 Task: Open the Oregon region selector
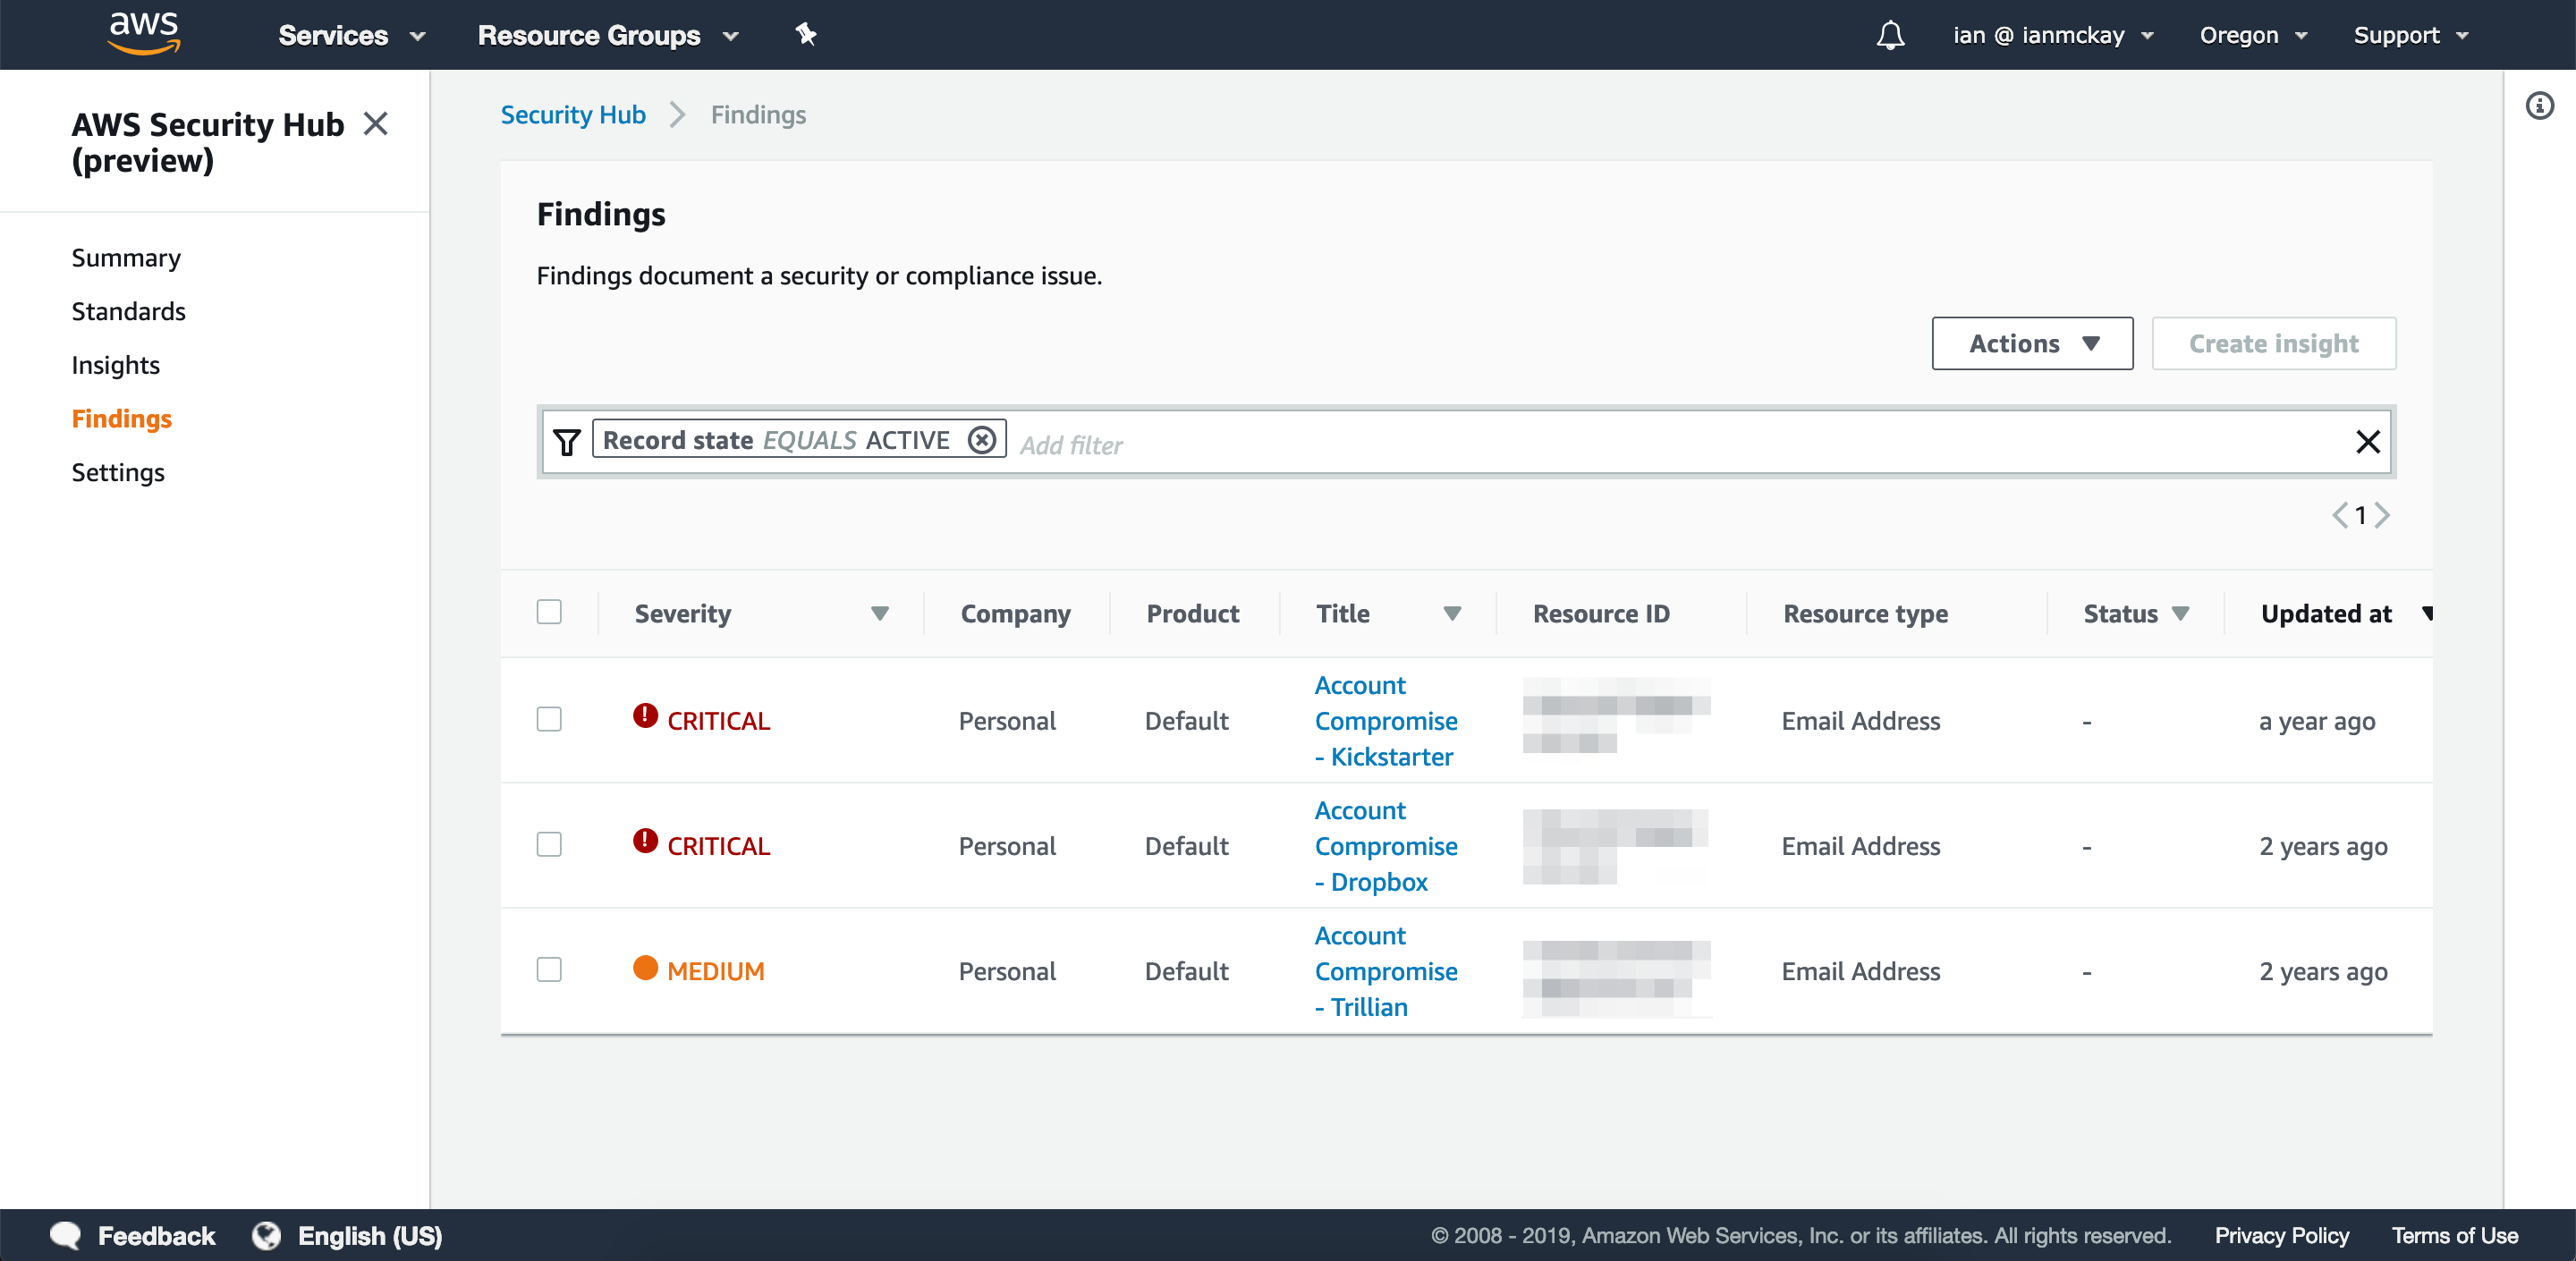point(2252,35)
